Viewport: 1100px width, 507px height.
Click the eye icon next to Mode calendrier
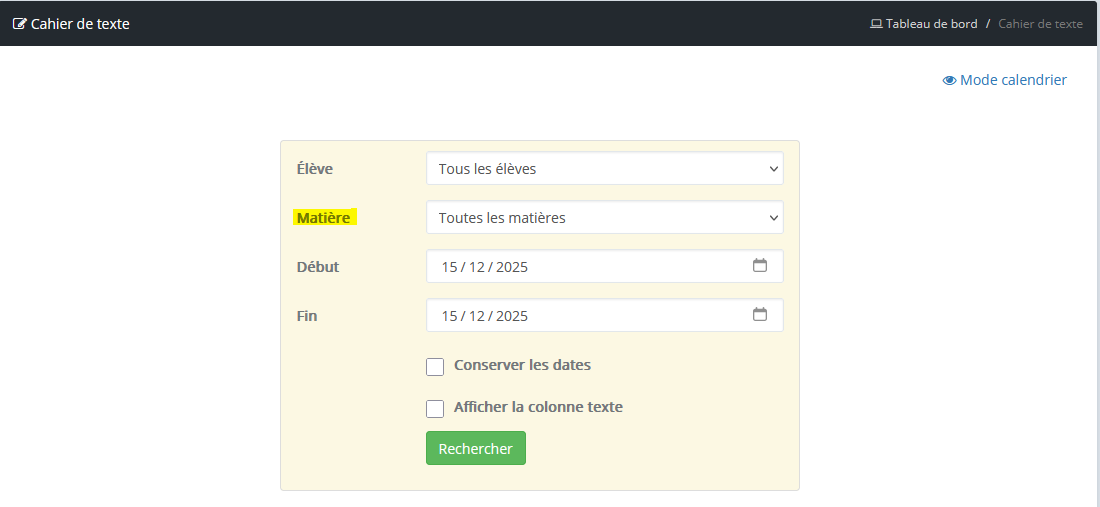[x=949, y=80]
